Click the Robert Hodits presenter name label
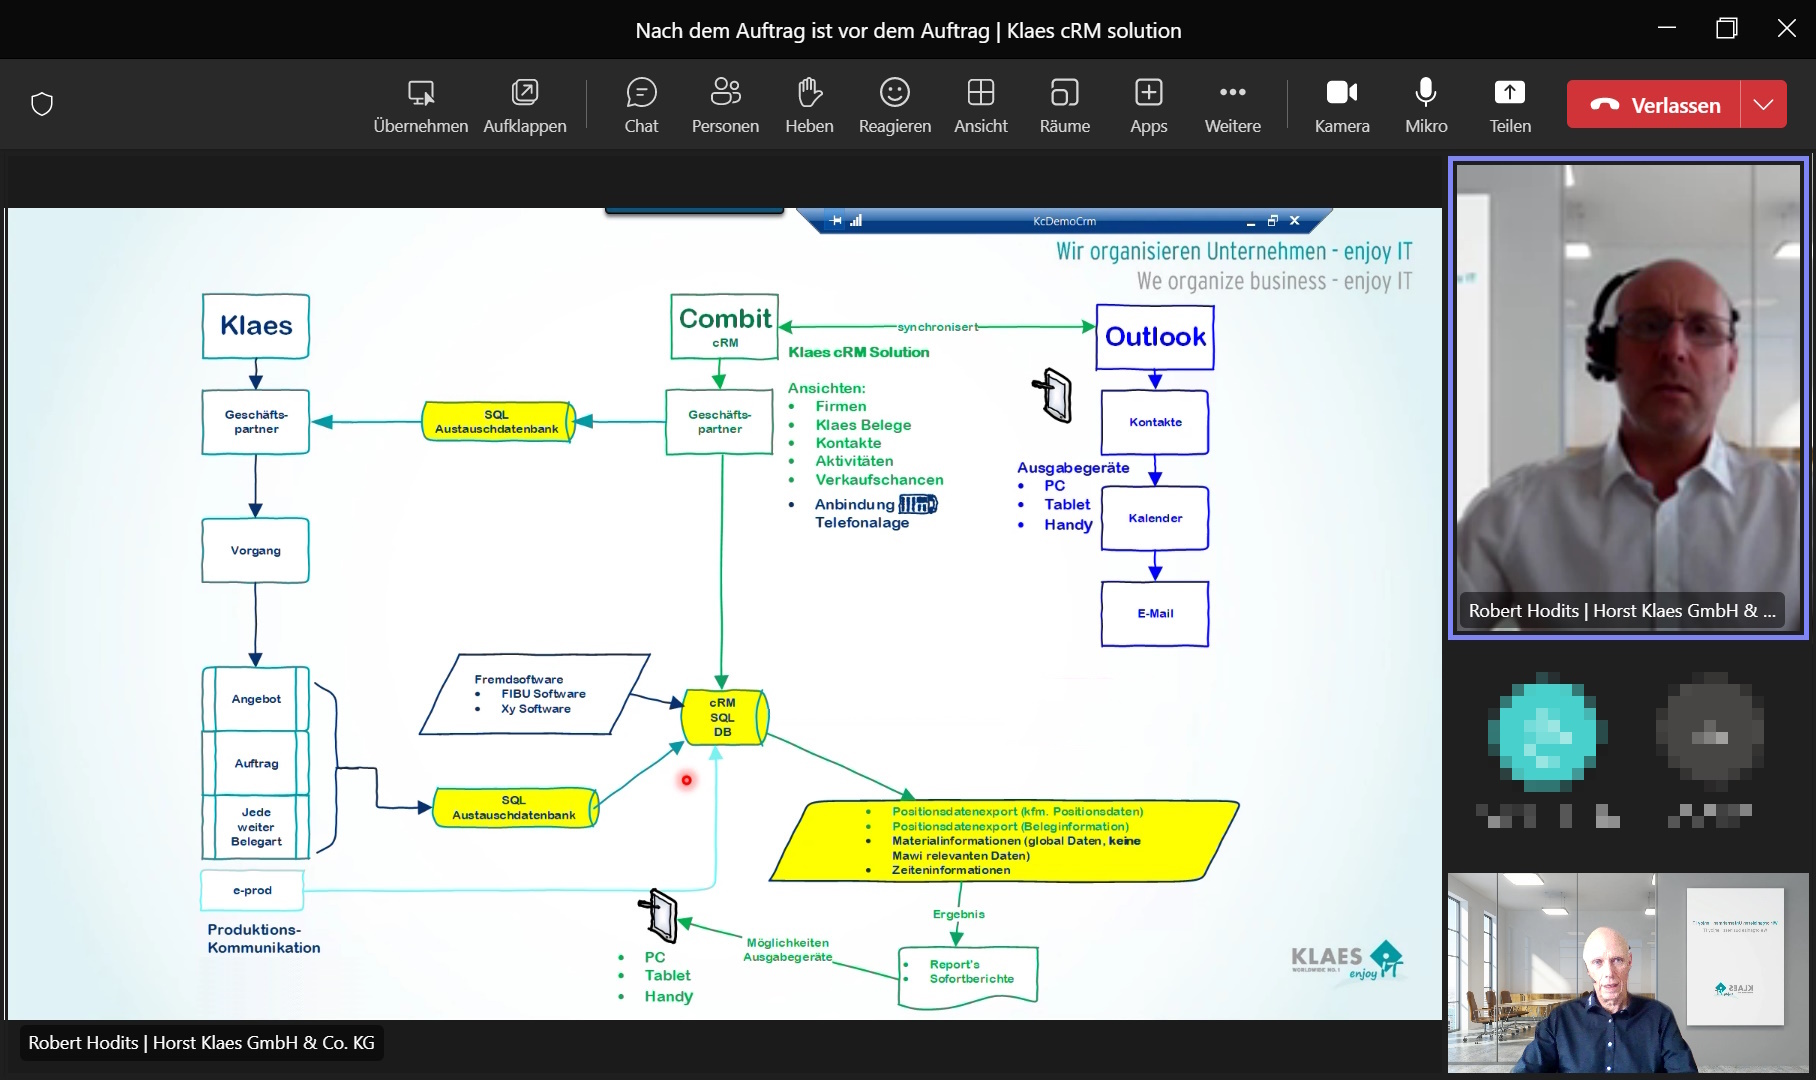 [201, 1043]
